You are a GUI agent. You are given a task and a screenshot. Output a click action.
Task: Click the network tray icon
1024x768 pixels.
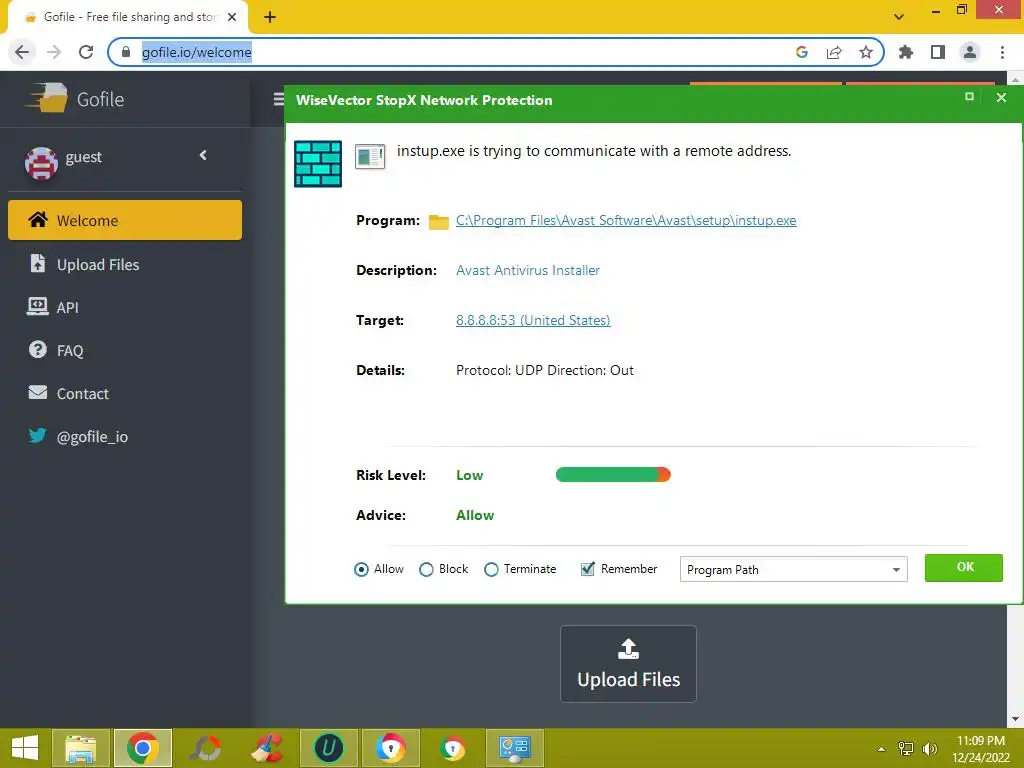[906, 748]
